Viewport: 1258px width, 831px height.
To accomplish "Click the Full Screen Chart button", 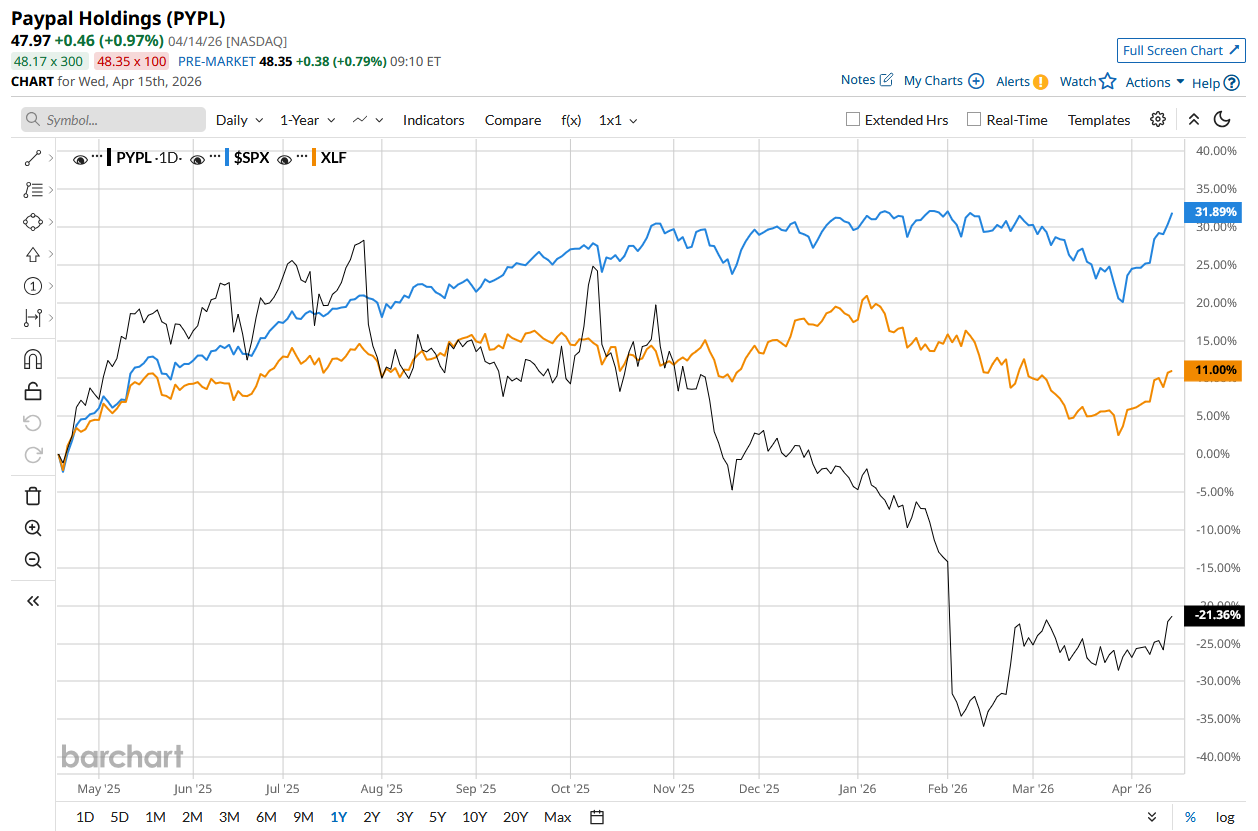I will [x=1180, y=51].
